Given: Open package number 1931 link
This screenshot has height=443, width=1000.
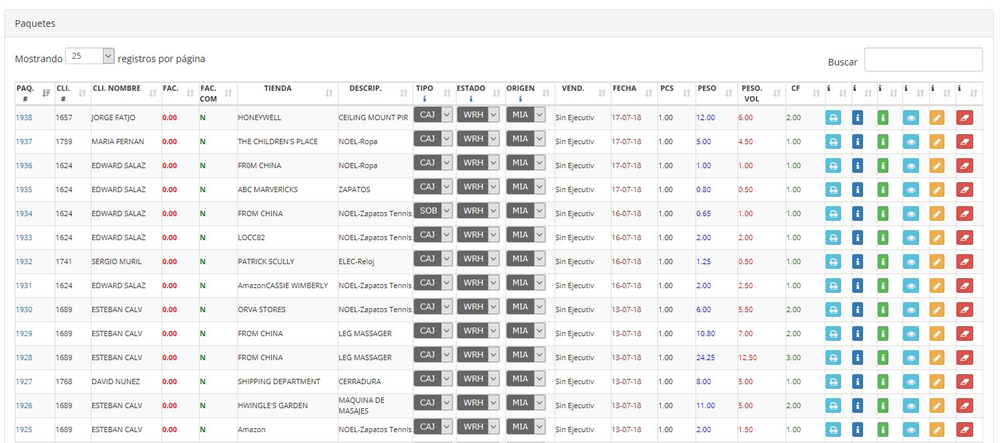Looking at the screenshot, I should [24, 286].
